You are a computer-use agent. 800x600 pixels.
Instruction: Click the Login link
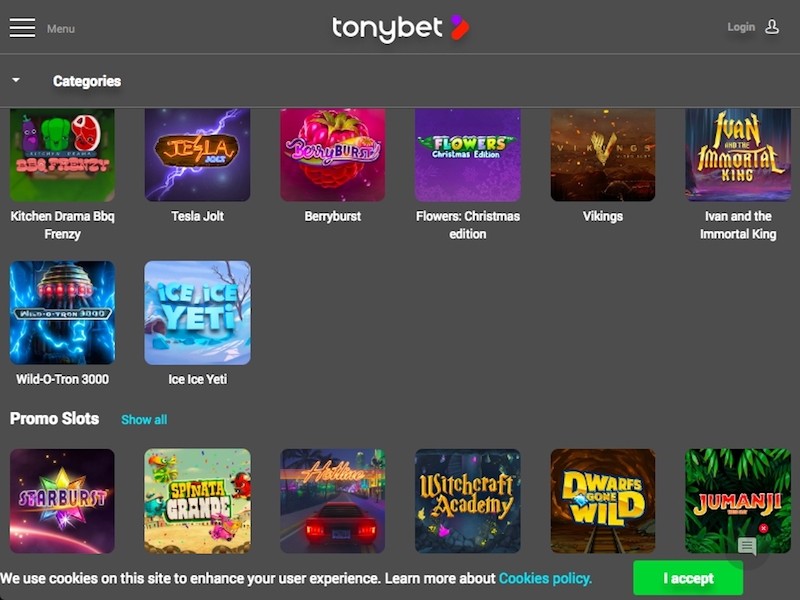click(x=741, y=27)
